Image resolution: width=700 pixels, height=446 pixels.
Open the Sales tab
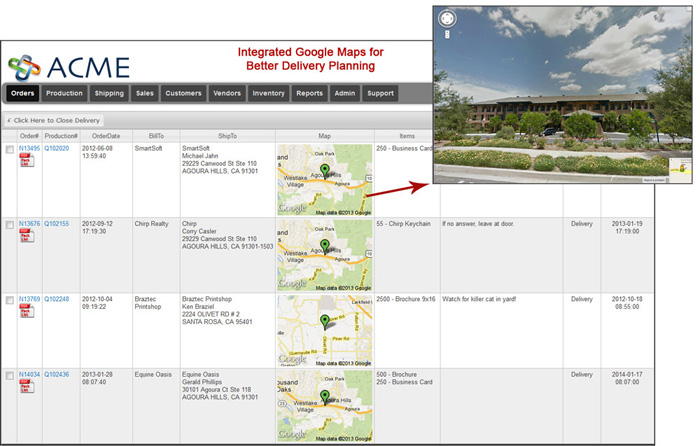click(145, 93)
